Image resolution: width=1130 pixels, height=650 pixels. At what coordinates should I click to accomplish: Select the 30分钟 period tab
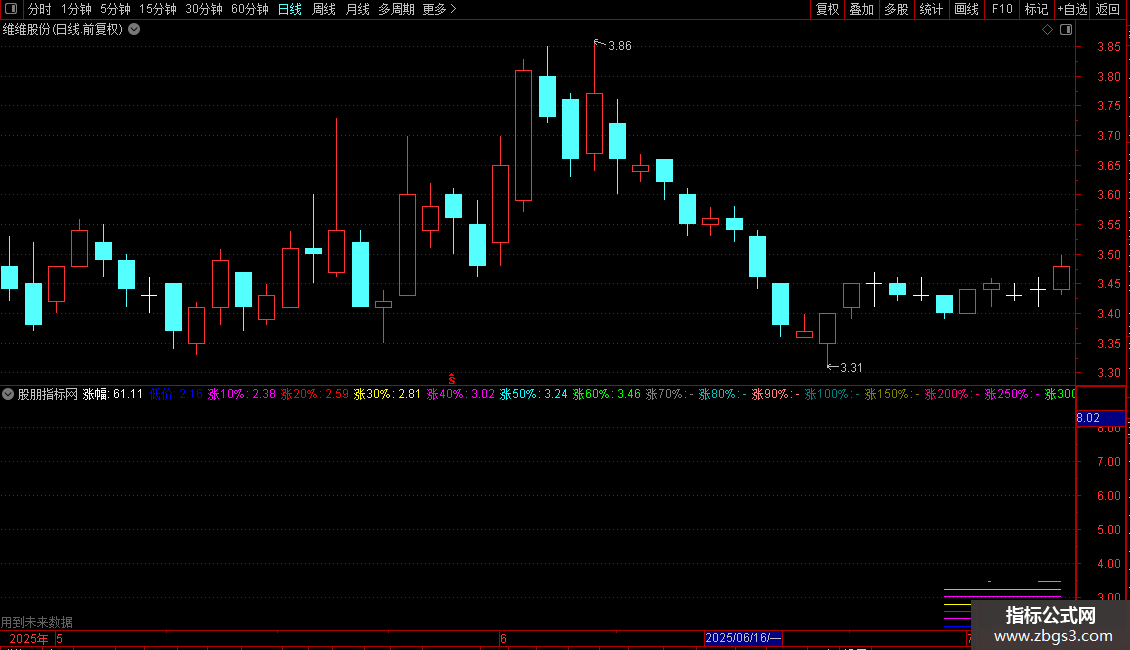(203, 9)
